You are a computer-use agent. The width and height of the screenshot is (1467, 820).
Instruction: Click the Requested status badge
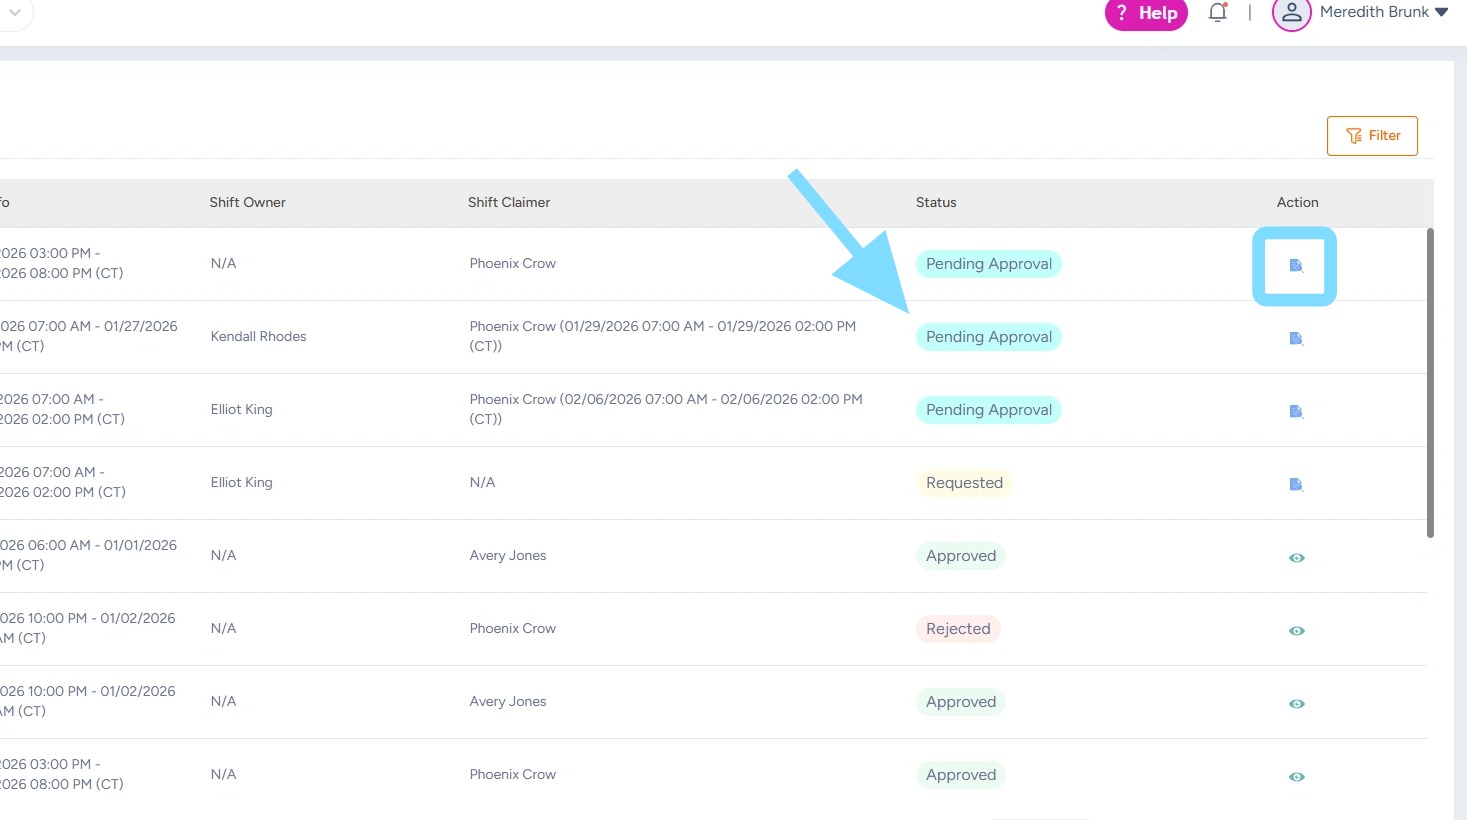(964, 483)
